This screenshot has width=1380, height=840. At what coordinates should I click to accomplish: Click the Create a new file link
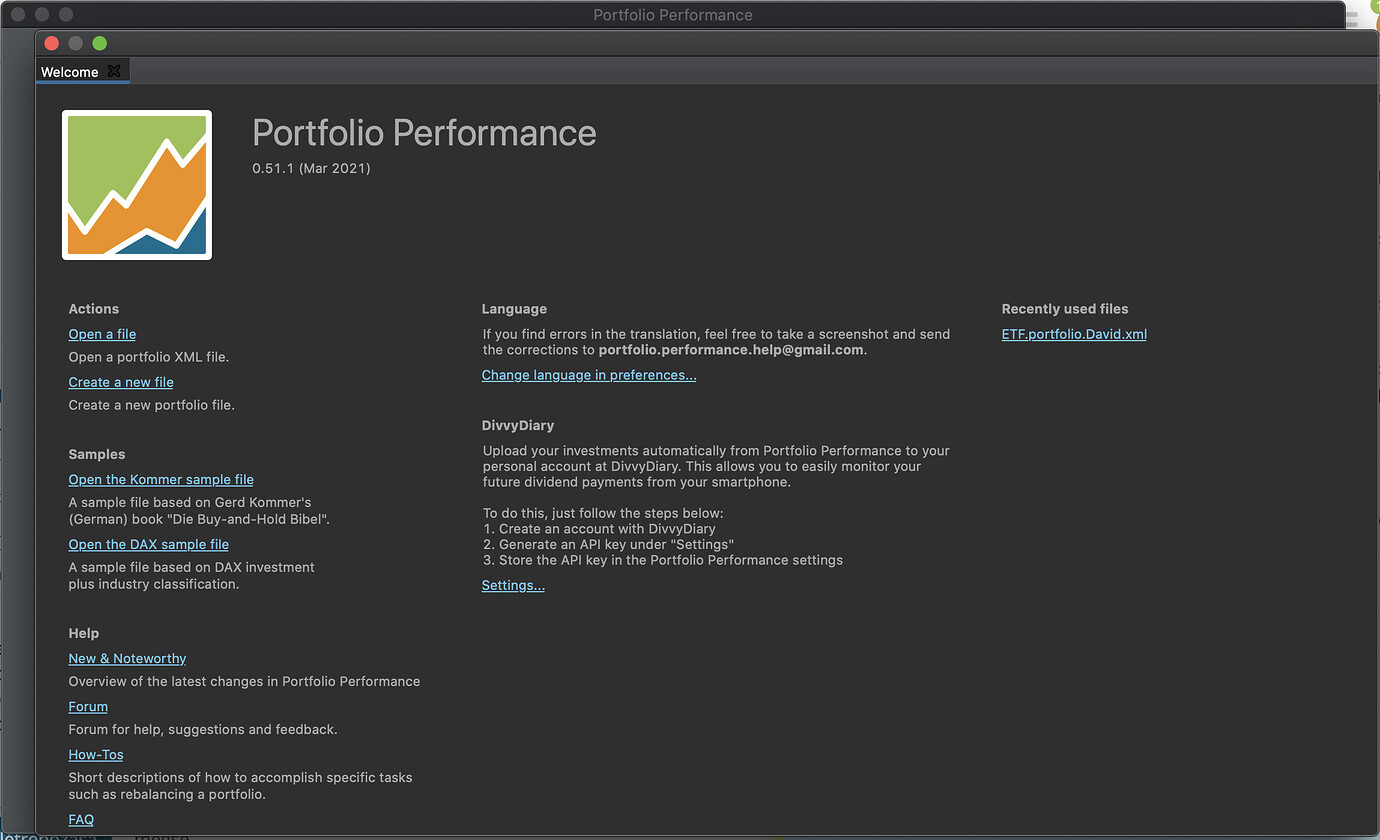pyautogui.click(x=121, y=382)
